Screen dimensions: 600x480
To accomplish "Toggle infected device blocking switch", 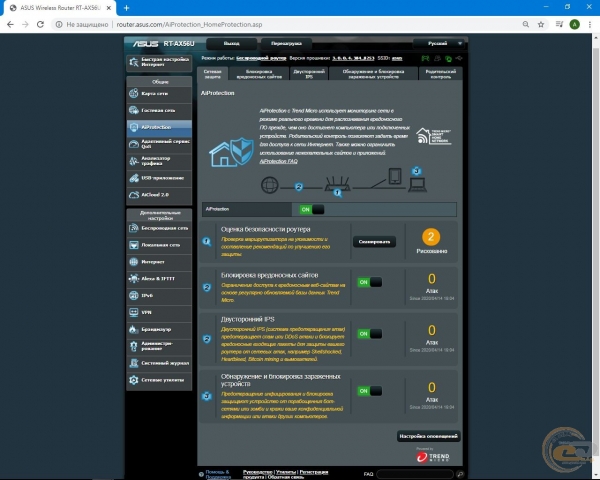I will pyautogui.click(x=370, y=391).
